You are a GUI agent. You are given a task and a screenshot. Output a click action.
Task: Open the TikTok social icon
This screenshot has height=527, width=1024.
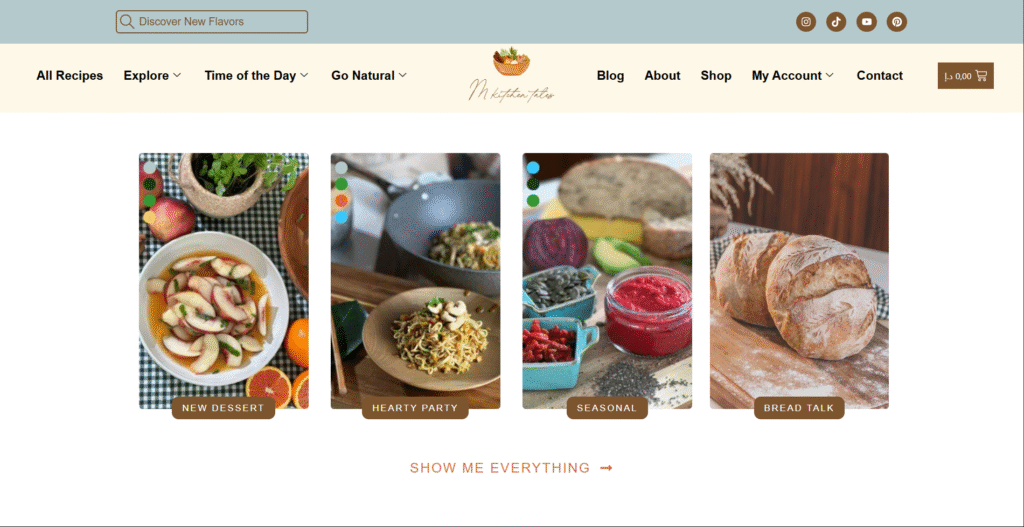tap(836, 22)
